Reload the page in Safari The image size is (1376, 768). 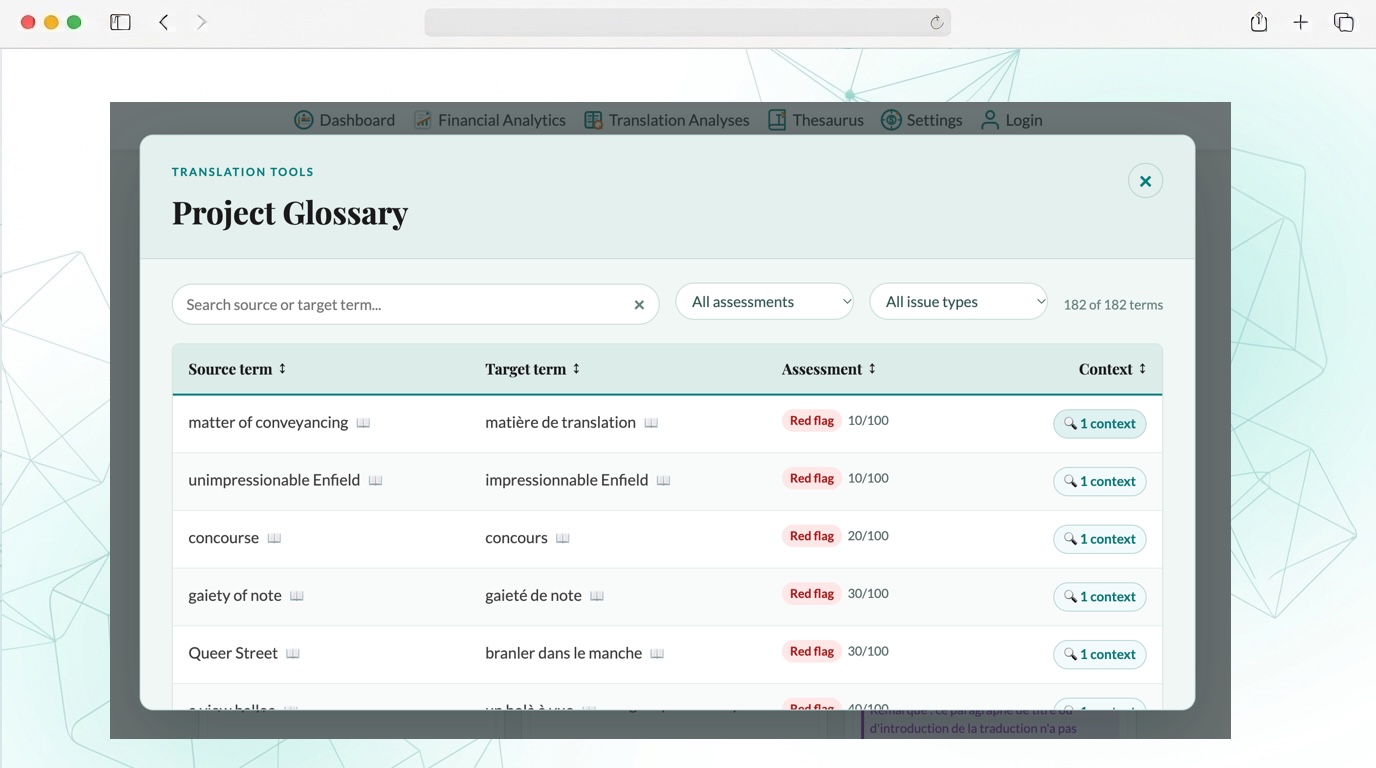click(x=937, y=23)
